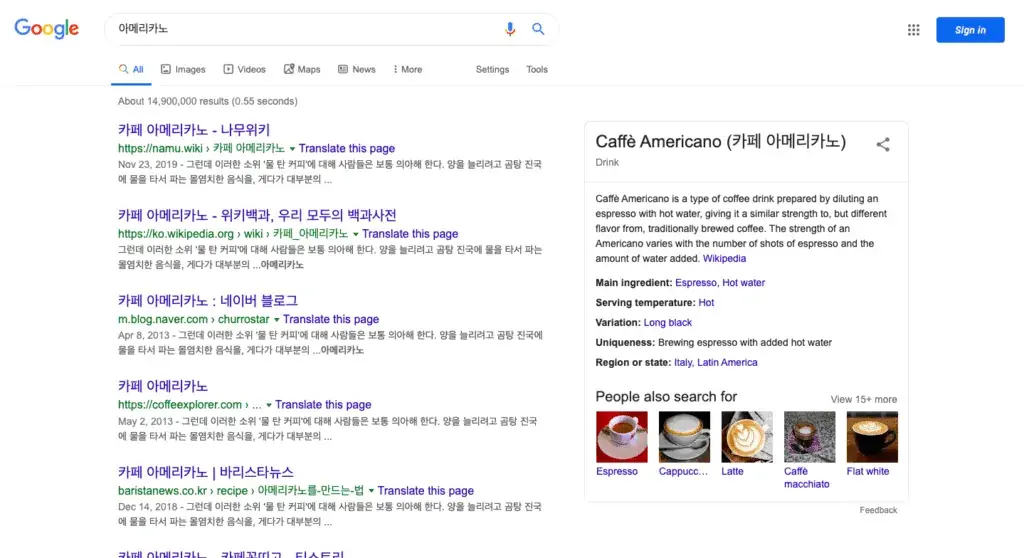Open the Wikipedia source link in knowledge panel
The height and width of the screenshot is (558, 1024).
point(724,259)
